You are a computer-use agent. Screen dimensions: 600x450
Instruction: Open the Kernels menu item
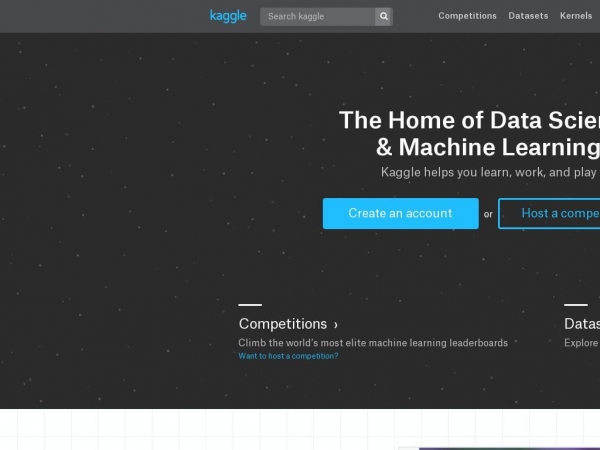[576, 16]
